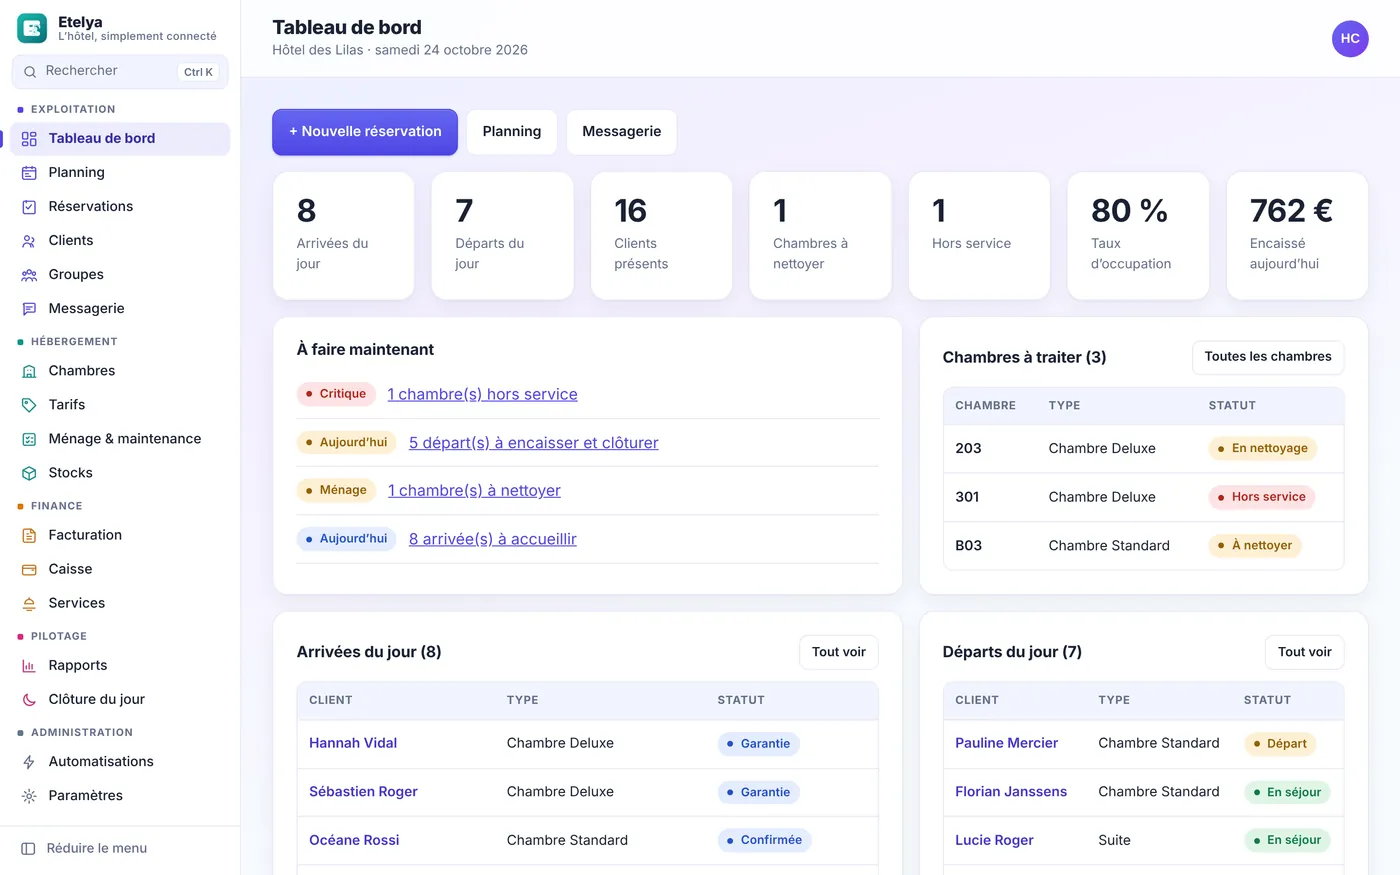
Task: Click the Rapports chart icon
Action: tap(29, 666)
